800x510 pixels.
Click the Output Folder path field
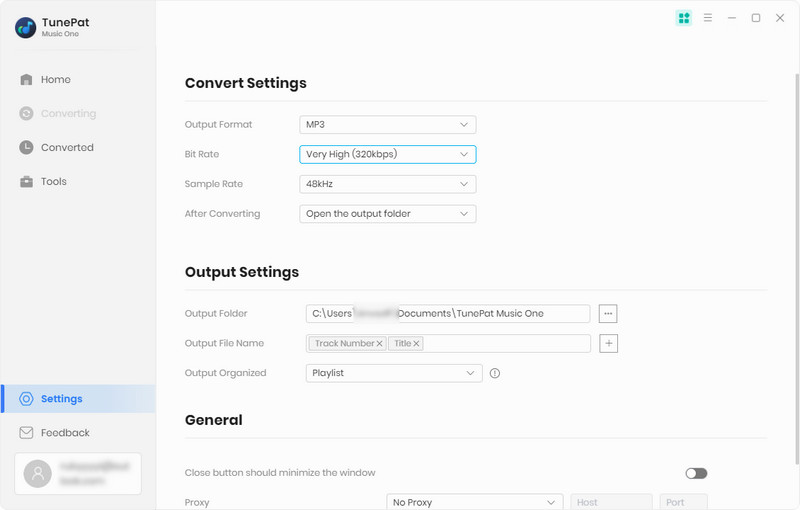click(448, 314)
